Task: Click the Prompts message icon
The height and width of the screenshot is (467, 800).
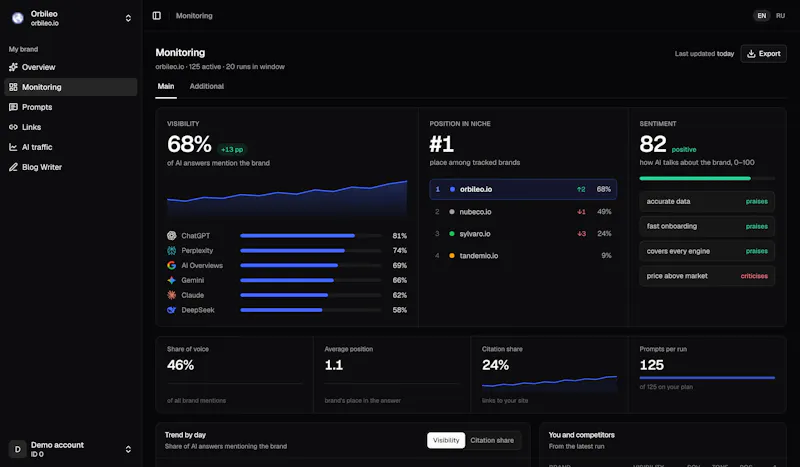Action: pyautogui.click(x=13, y=107)
